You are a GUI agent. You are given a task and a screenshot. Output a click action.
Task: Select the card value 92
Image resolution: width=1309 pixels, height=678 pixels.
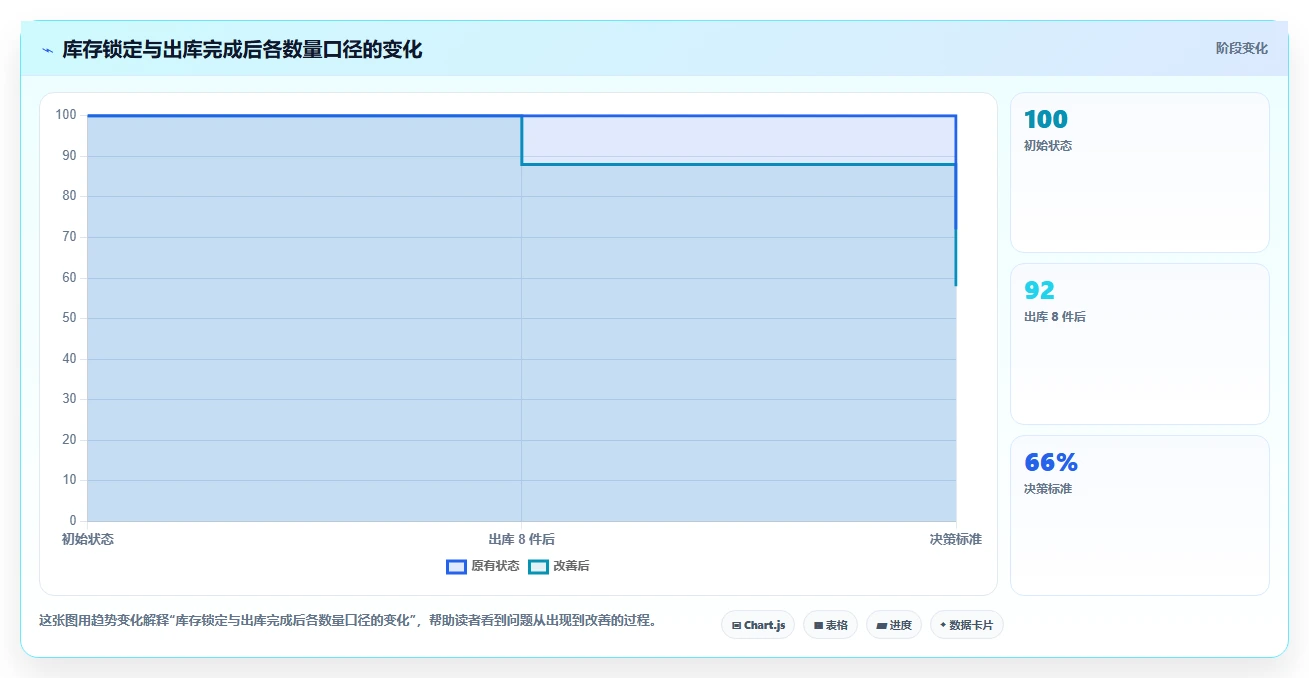click(1039, 291)
